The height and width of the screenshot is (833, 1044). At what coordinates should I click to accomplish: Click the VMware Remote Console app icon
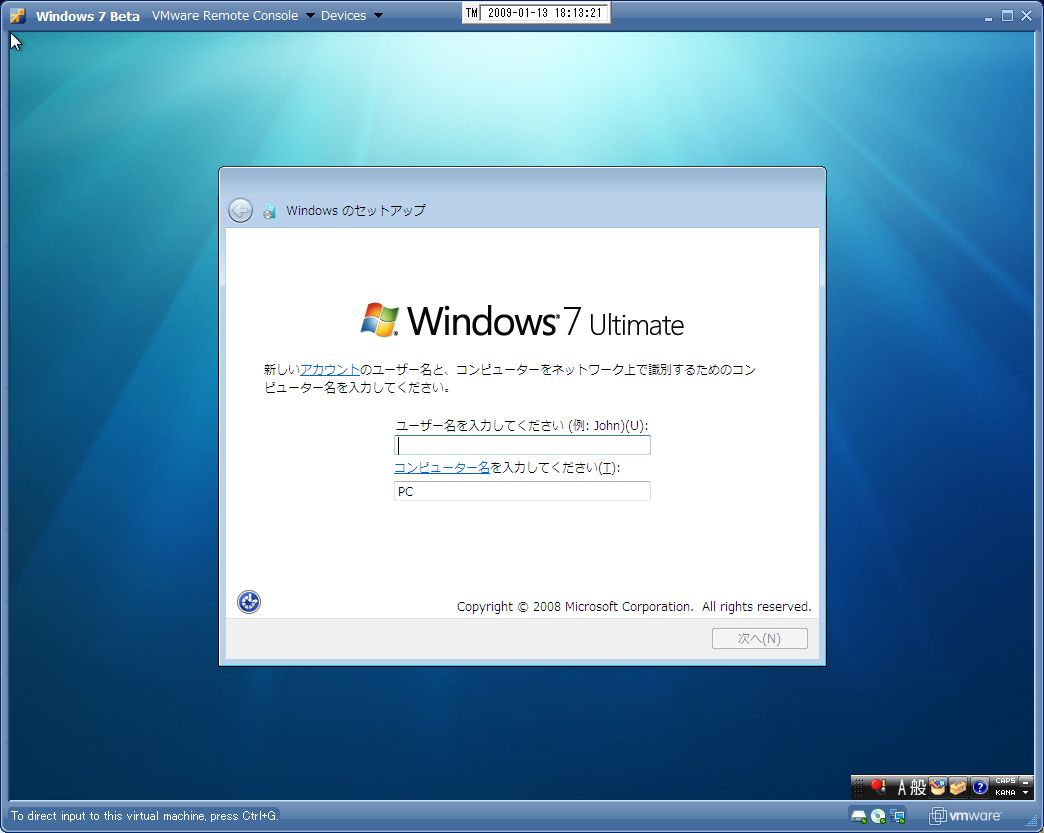tap(18, 15)
